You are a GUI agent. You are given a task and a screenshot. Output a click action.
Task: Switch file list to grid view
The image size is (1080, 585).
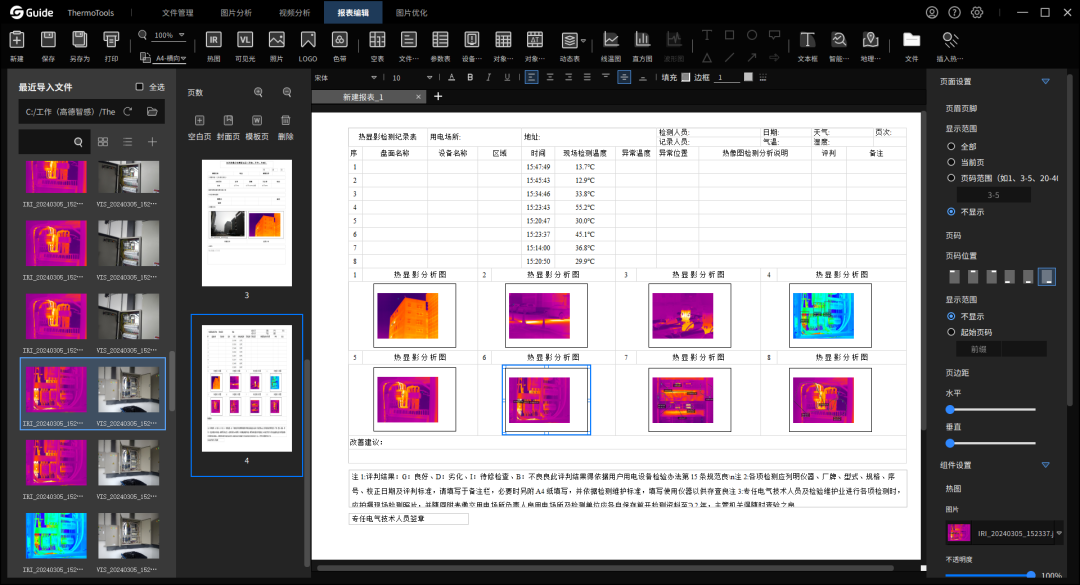coord(103,141)
